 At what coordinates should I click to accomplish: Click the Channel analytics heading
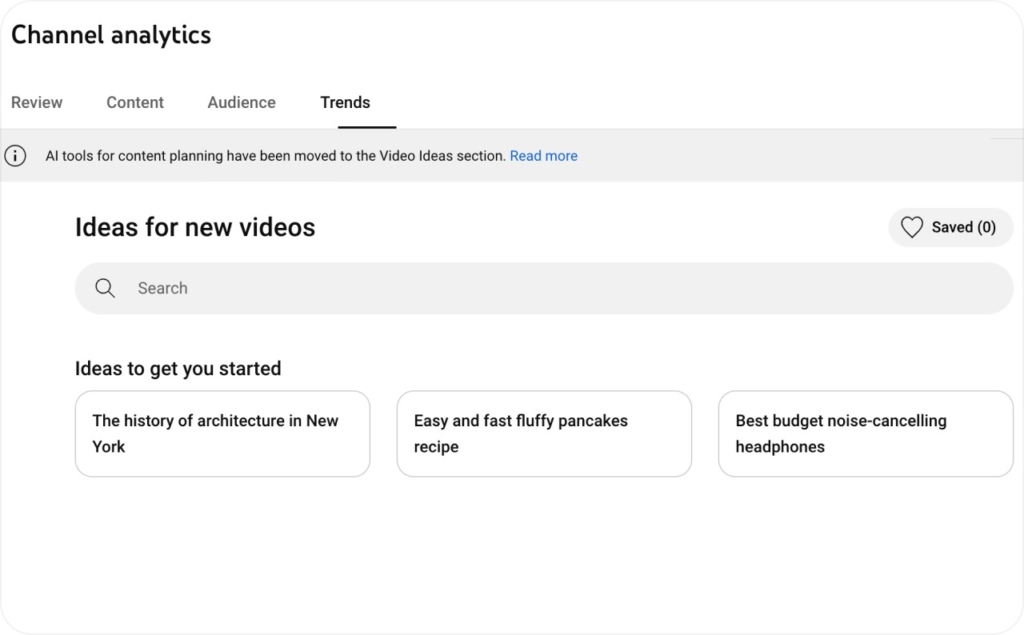point(110,34)
